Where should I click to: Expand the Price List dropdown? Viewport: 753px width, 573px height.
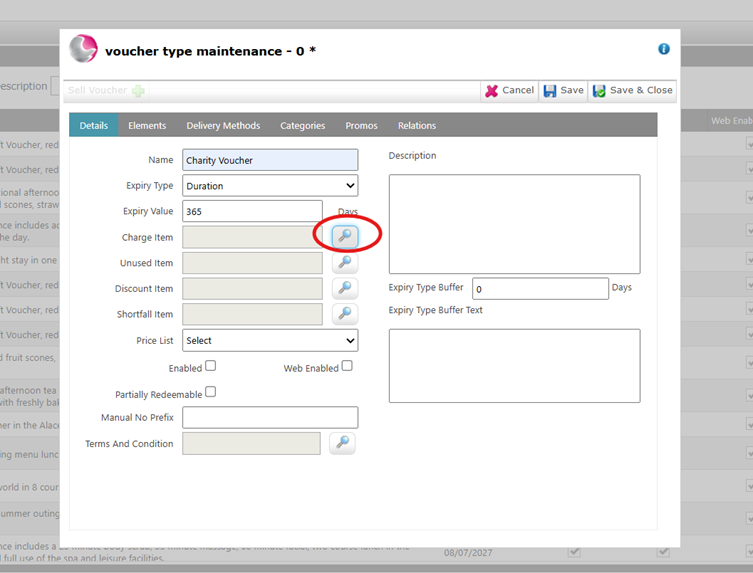pyautogui.click(x=270, y=340)
